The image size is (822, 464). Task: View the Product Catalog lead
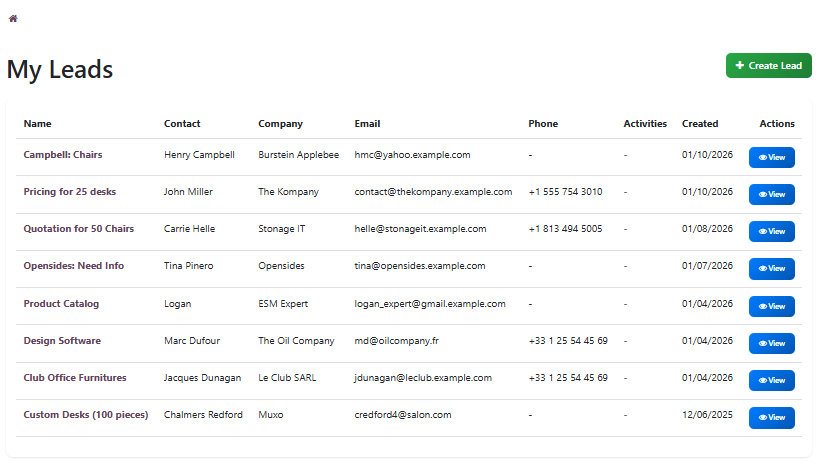(771, 306)
